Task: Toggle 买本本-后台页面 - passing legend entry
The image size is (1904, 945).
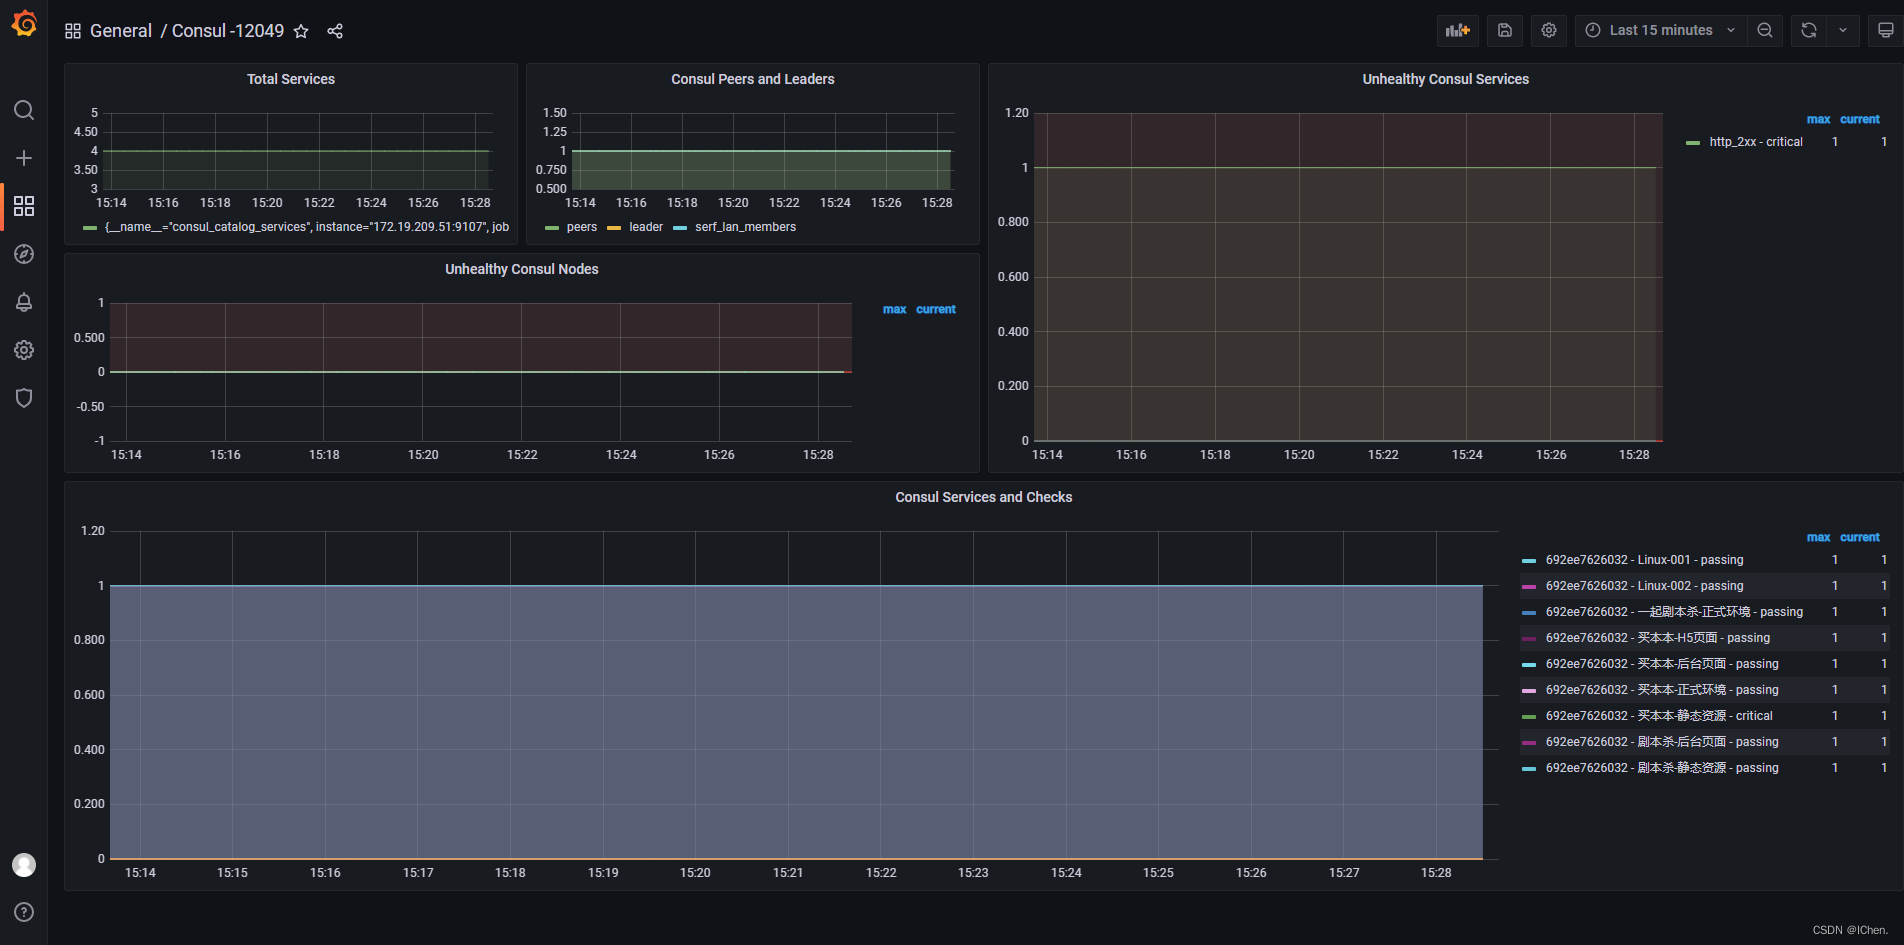Action: tap(1662, 664)
